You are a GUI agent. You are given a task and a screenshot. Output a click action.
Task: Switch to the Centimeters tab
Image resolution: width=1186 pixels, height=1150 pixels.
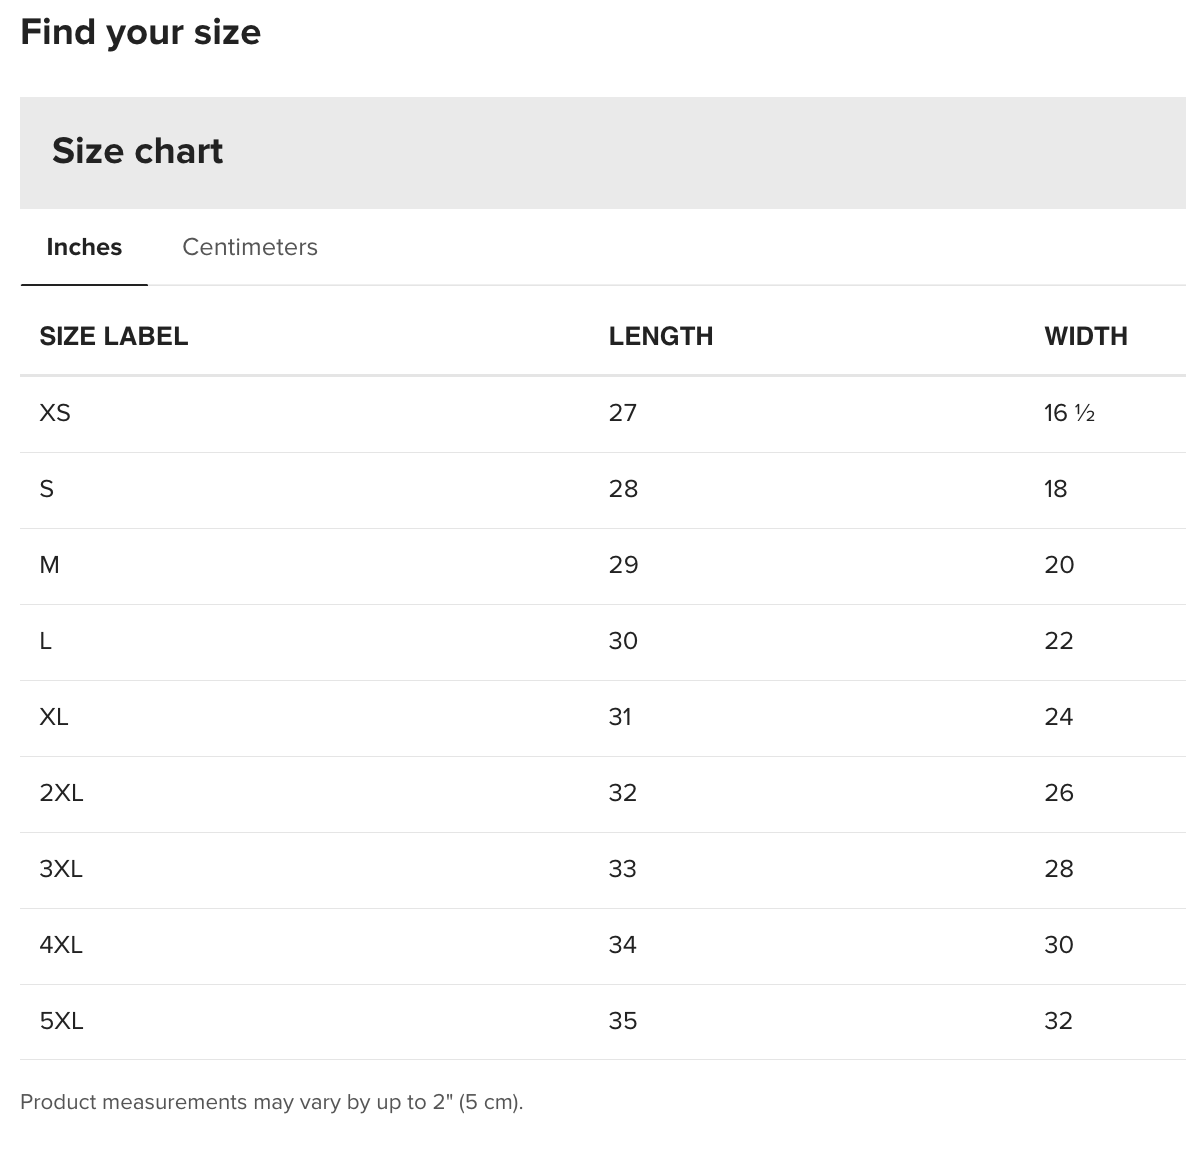pyautogui.click(x=249, y=247)
